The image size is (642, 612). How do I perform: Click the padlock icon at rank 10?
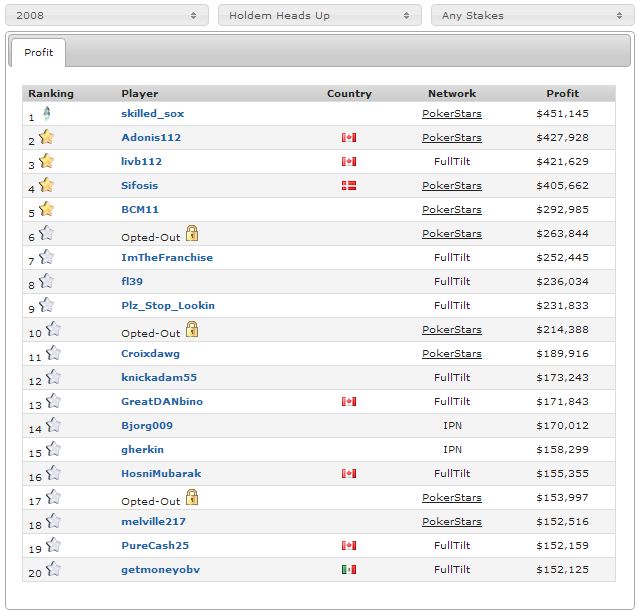[x=192, y=329]
